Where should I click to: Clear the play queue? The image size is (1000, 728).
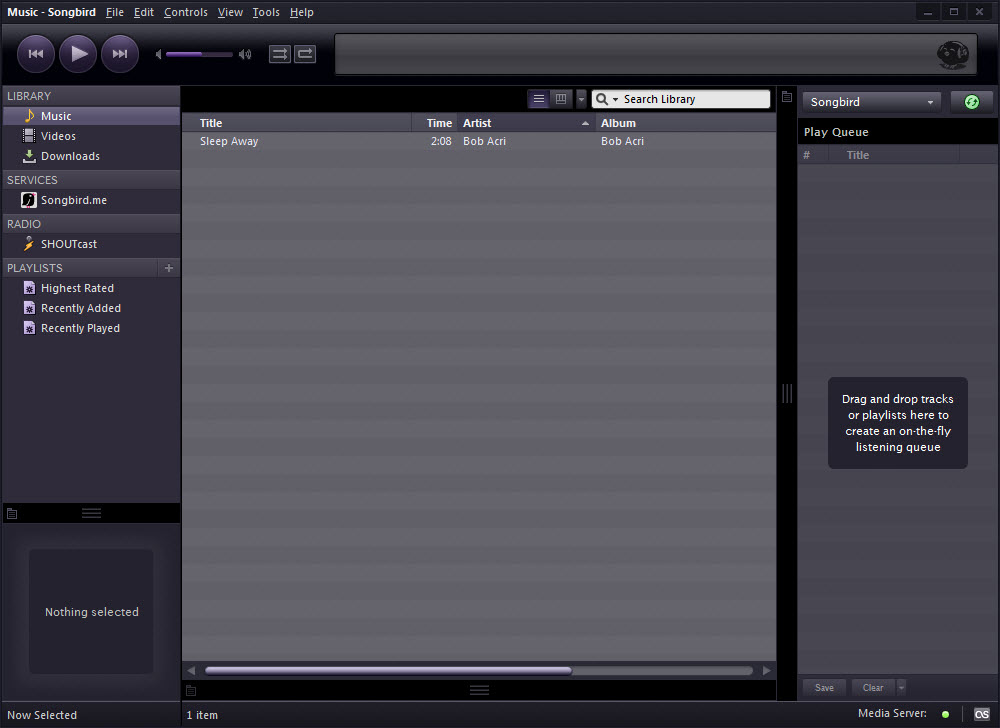tap(873, 688)
